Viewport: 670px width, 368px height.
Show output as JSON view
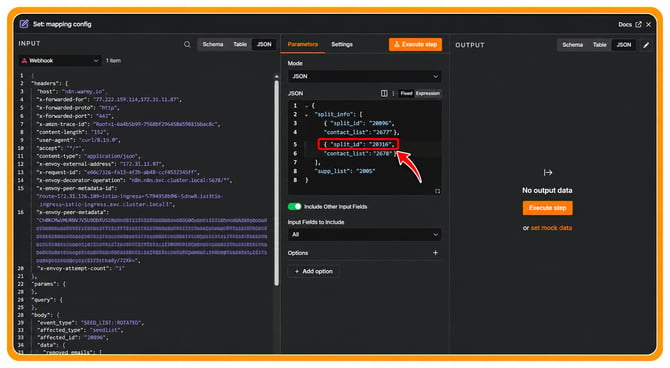624,45
